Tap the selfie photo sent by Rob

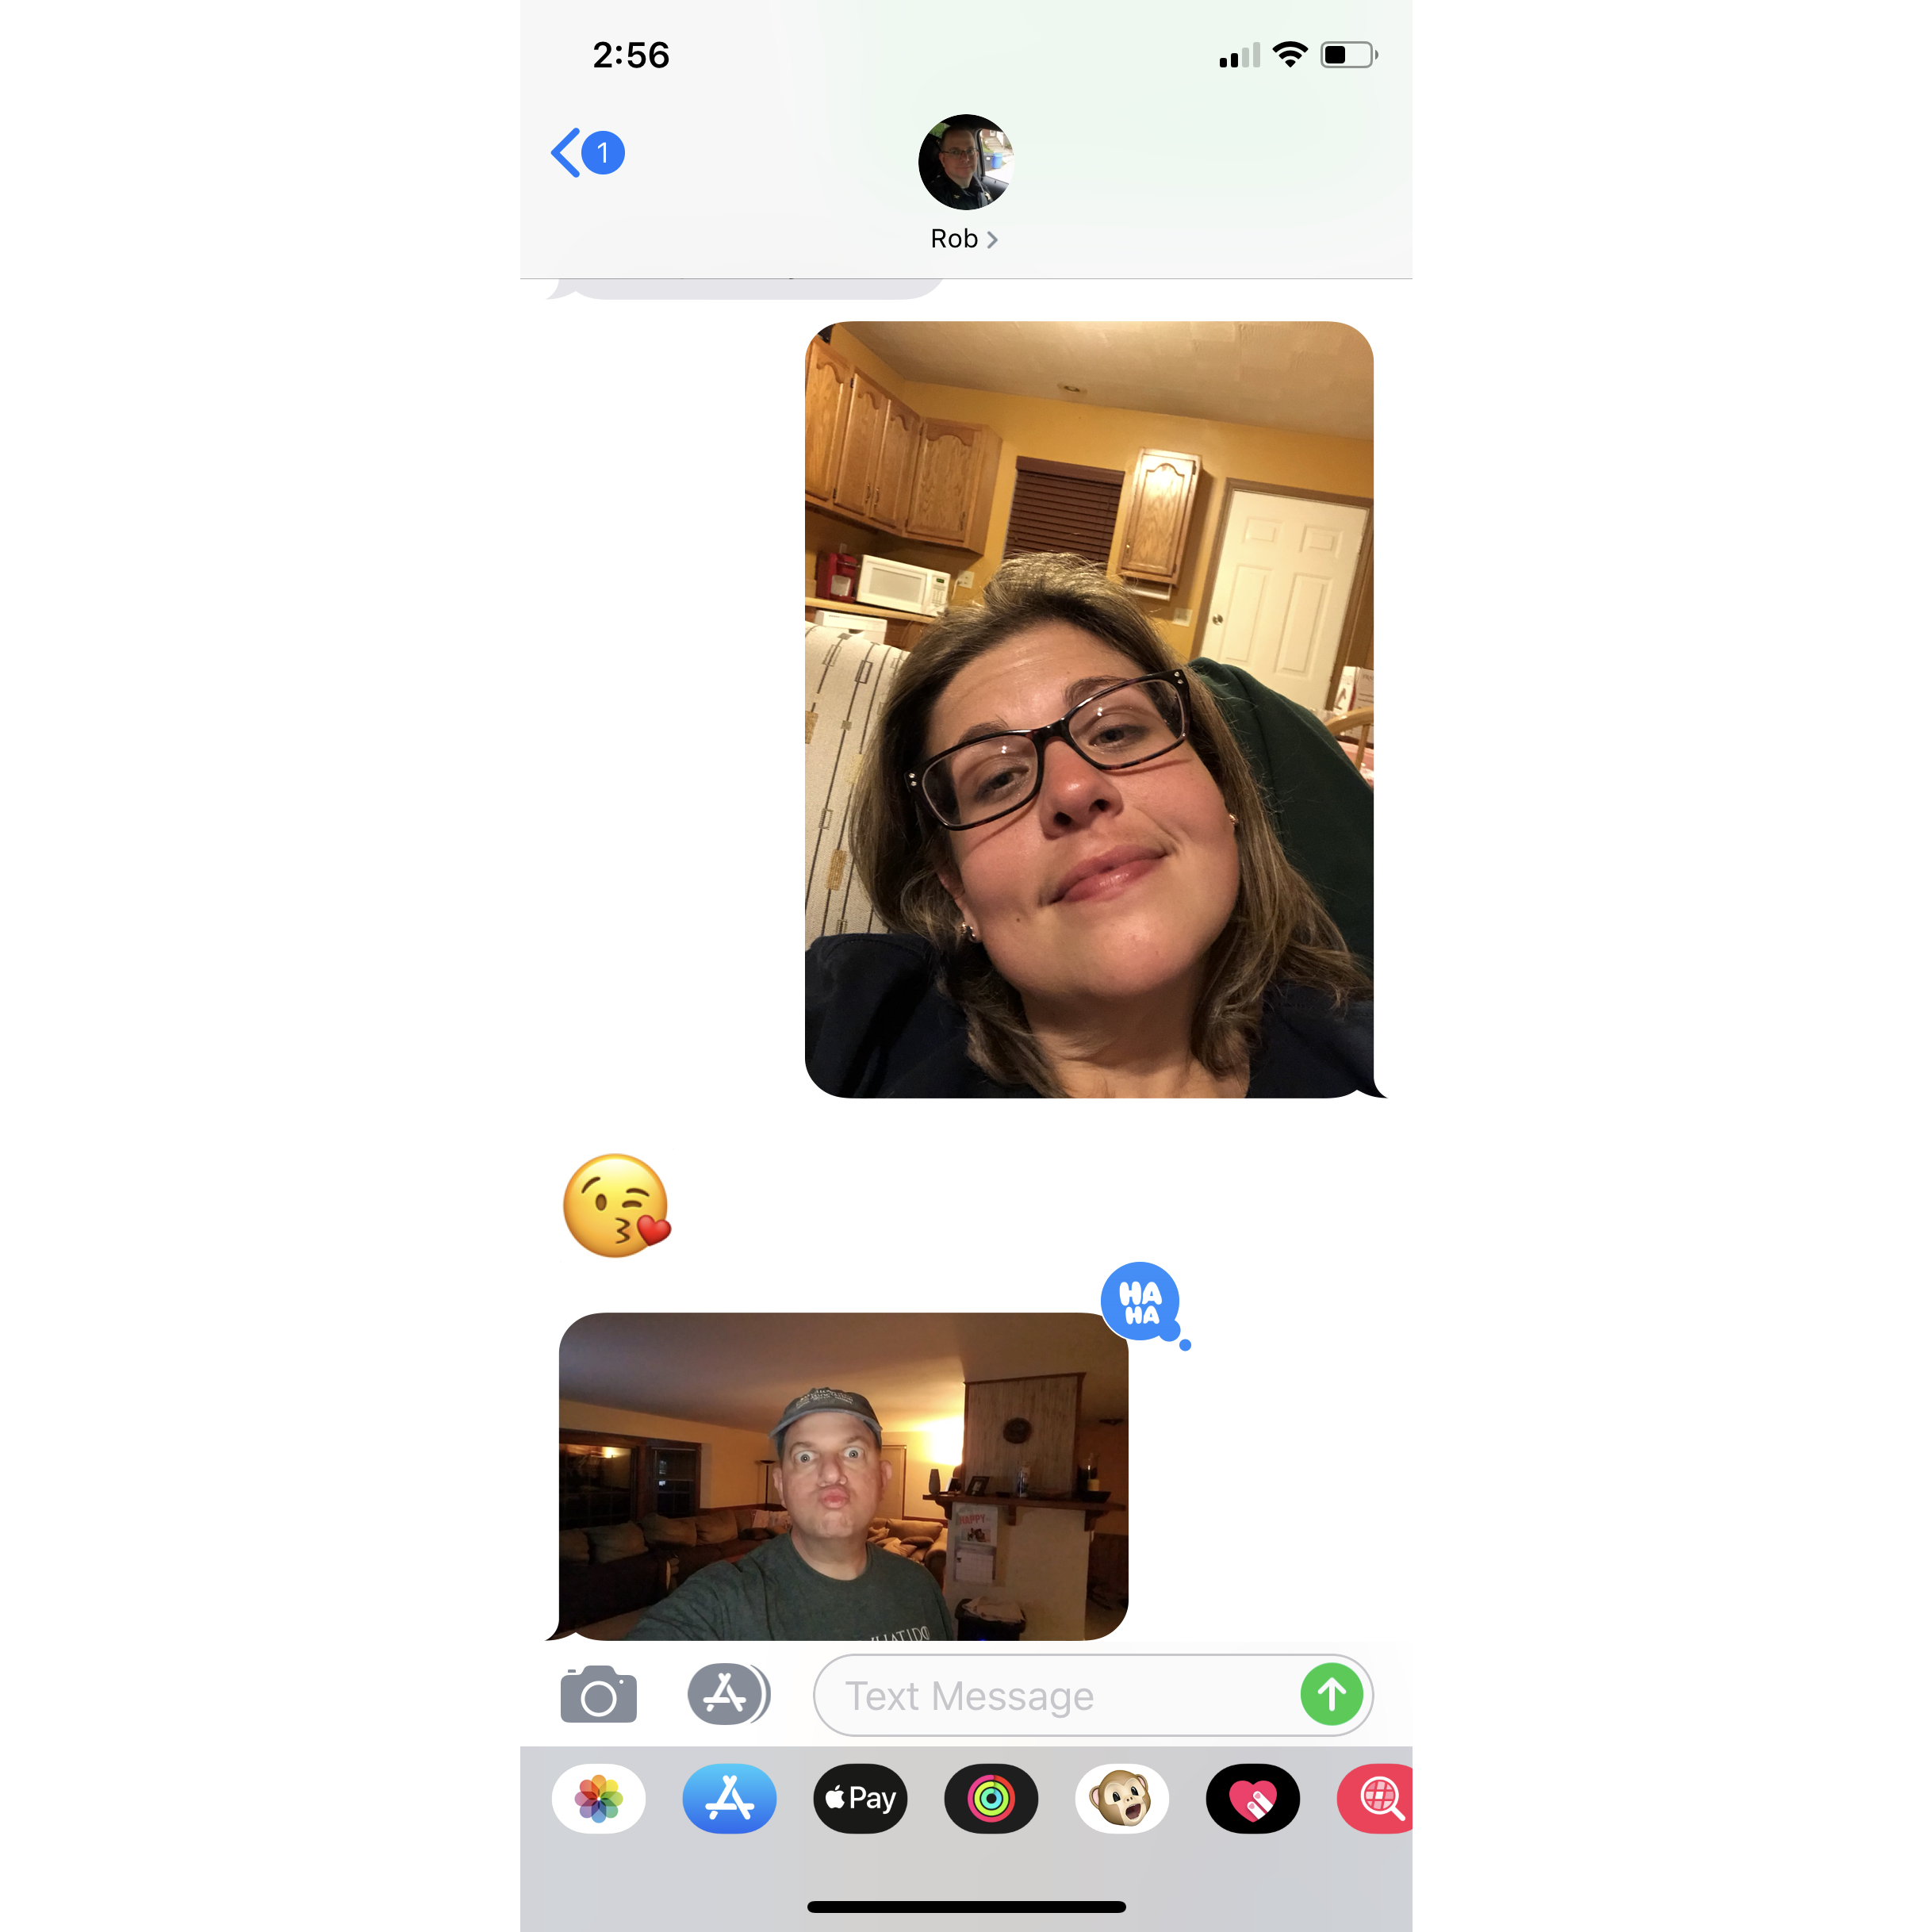tap(845, 1475)
